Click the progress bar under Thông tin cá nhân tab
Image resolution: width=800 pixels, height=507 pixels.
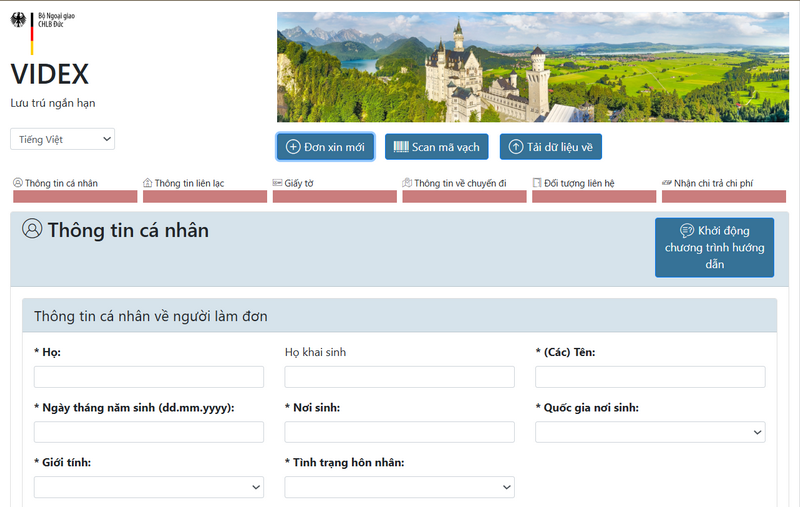(75, 196)
